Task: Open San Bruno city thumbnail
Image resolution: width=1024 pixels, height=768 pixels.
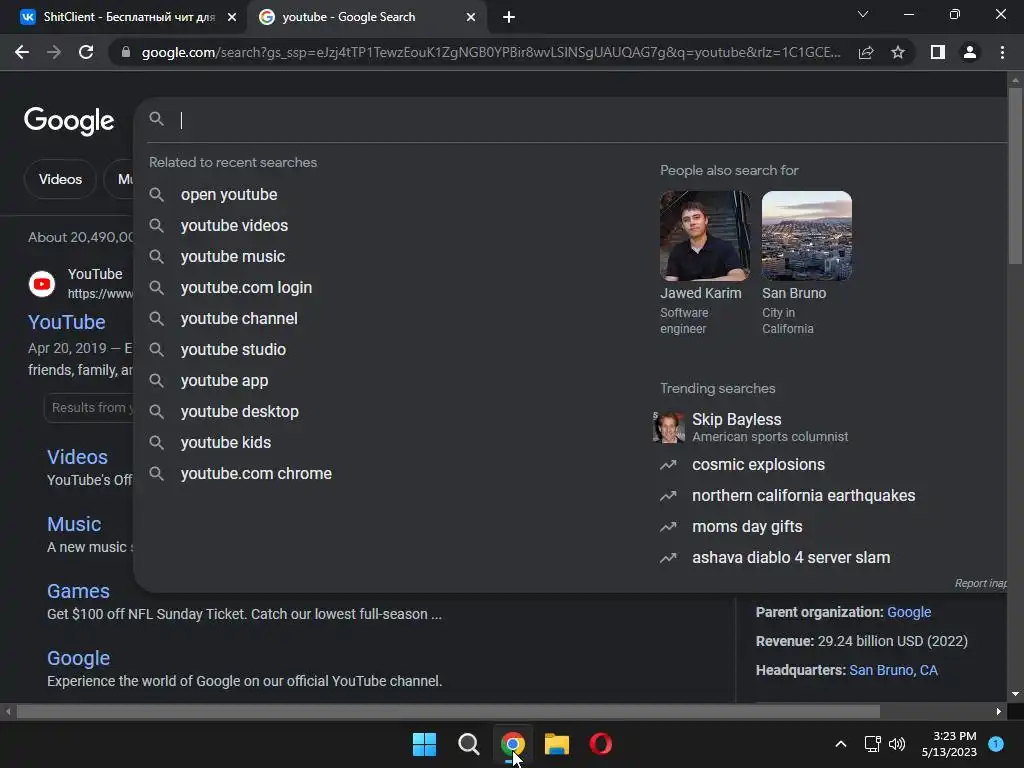Action: [807, 236]
